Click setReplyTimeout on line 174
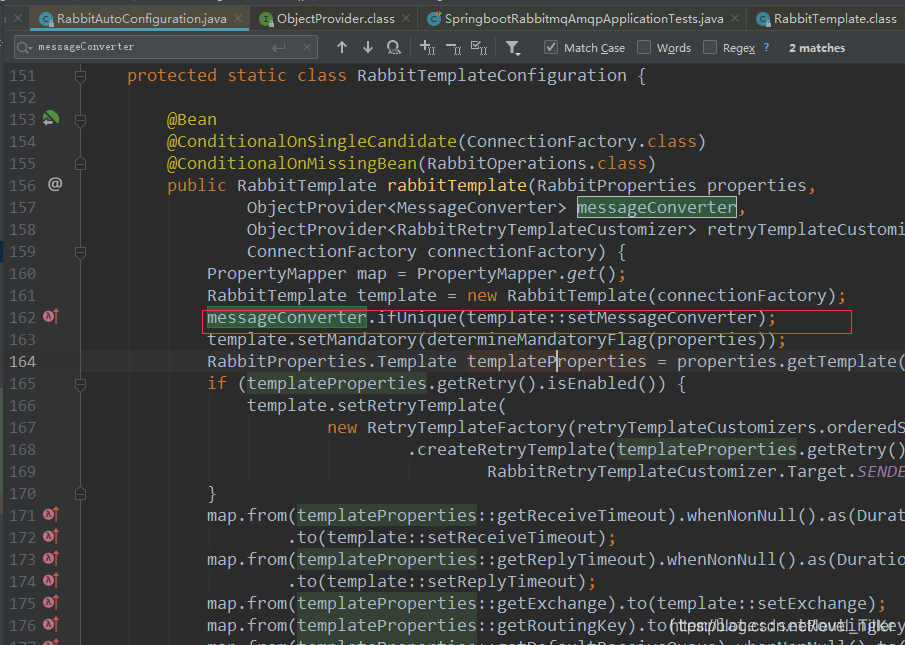Image resolution: width=905 pixels, height=645 pixels. [x=502, y=582]
